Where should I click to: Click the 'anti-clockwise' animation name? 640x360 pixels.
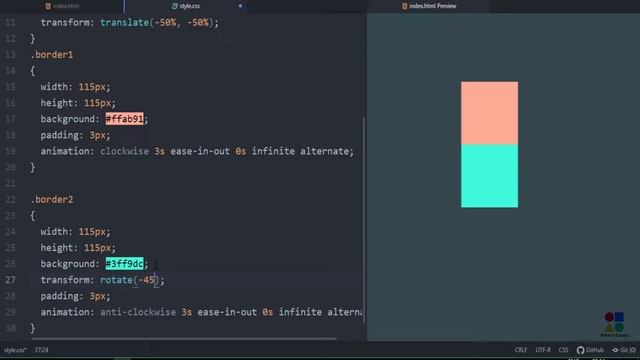pos(138,312)
